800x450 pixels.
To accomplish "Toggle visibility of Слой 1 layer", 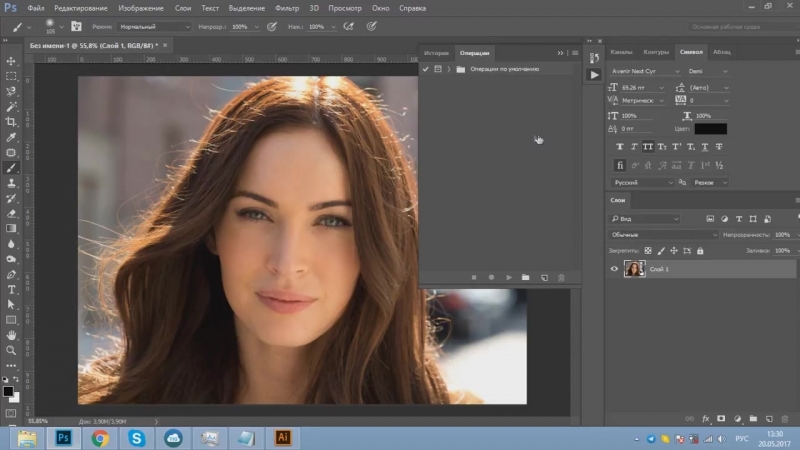I will click(x=615, y=269).
